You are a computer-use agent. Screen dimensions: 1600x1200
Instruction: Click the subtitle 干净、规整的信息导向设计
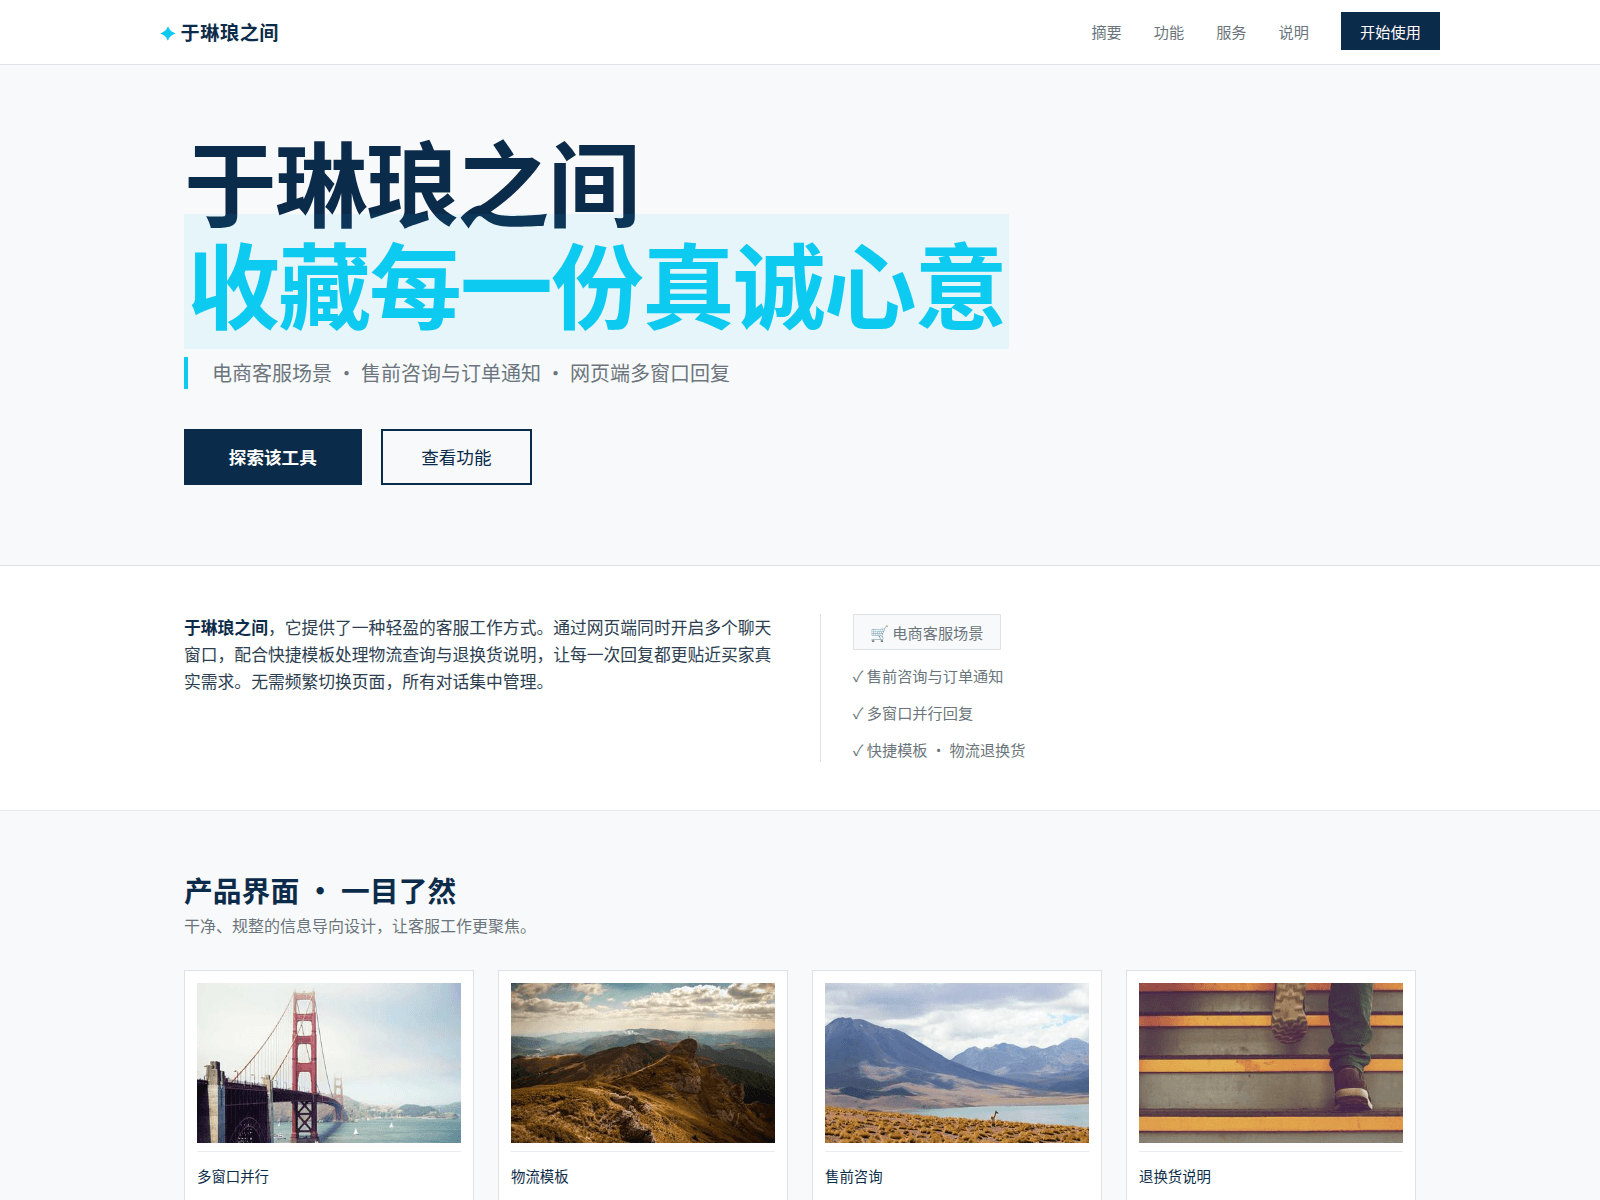(356, 927)
